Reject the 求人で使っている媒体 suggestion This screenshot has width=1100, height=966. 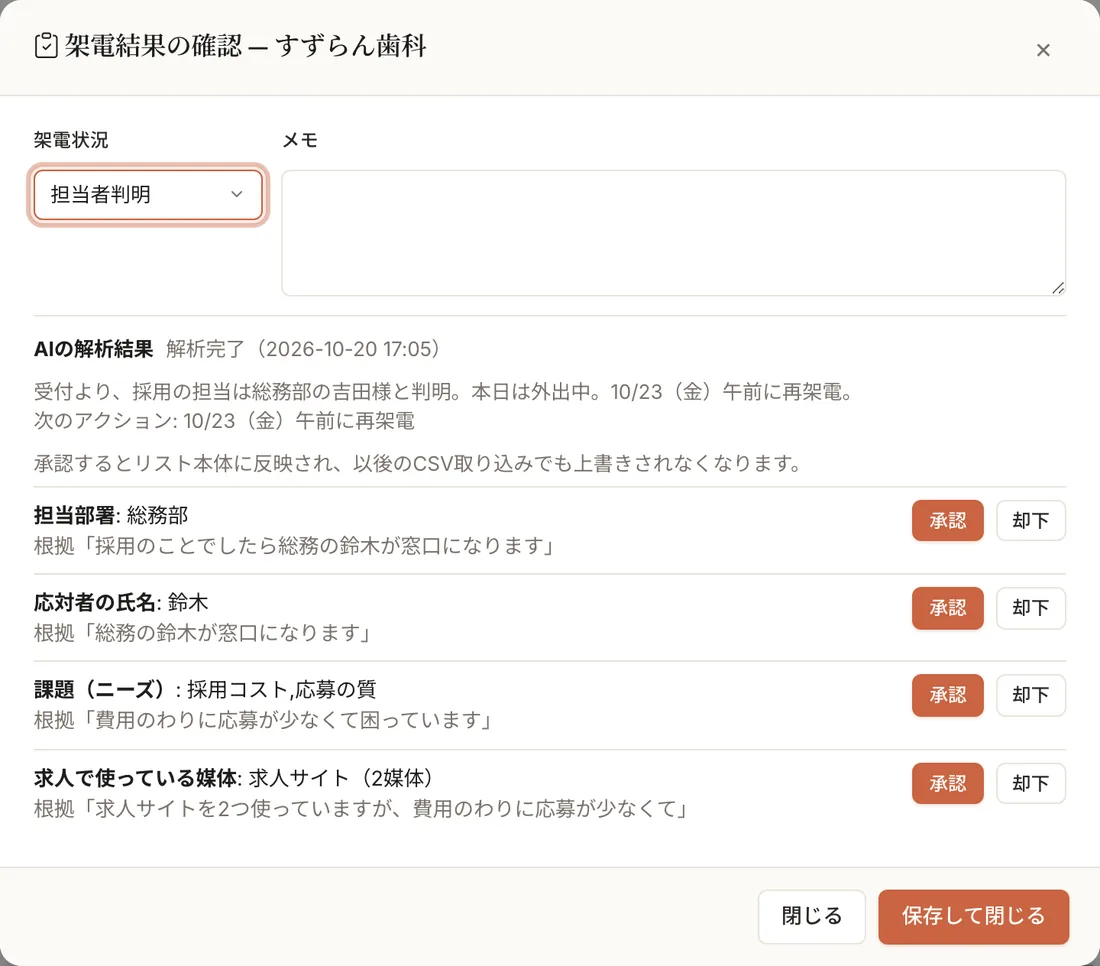(x=1031, y=783)
